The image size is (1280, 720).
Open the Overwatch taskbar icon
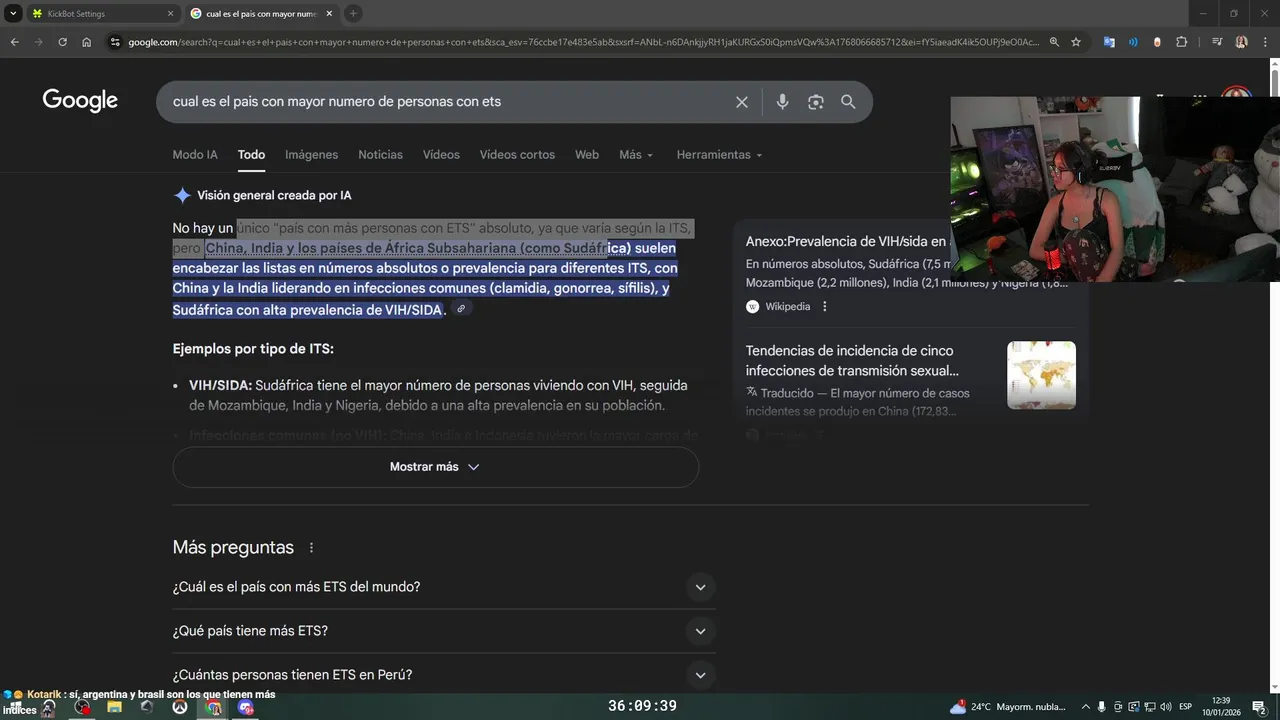(179, 707)
